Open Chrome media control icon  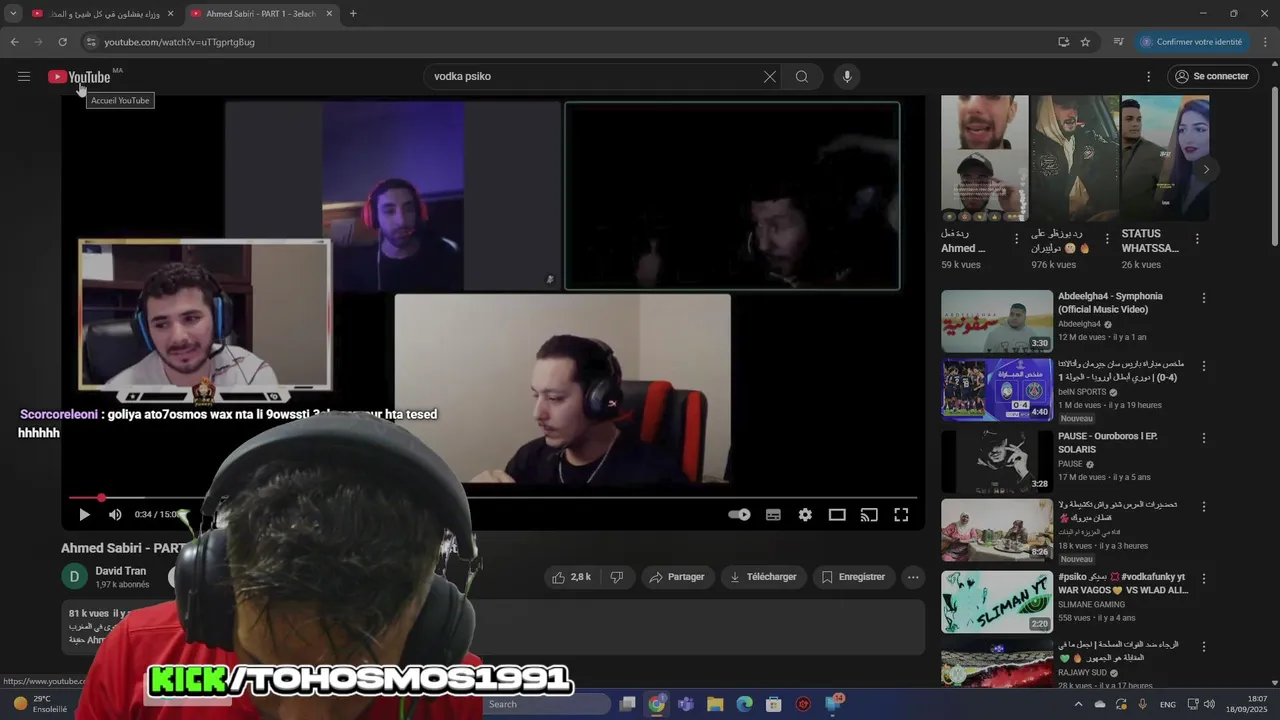[1118, 42]
